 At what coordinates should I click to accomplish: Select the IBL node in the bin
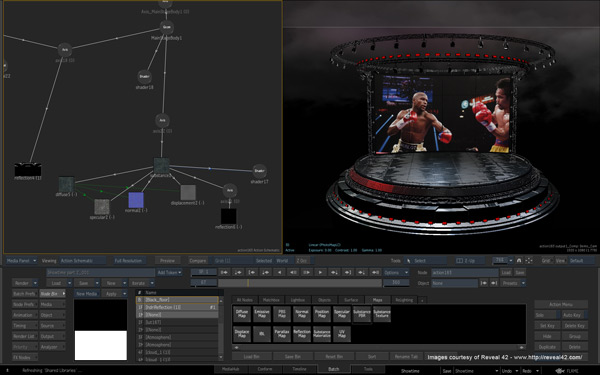[262, 334]
